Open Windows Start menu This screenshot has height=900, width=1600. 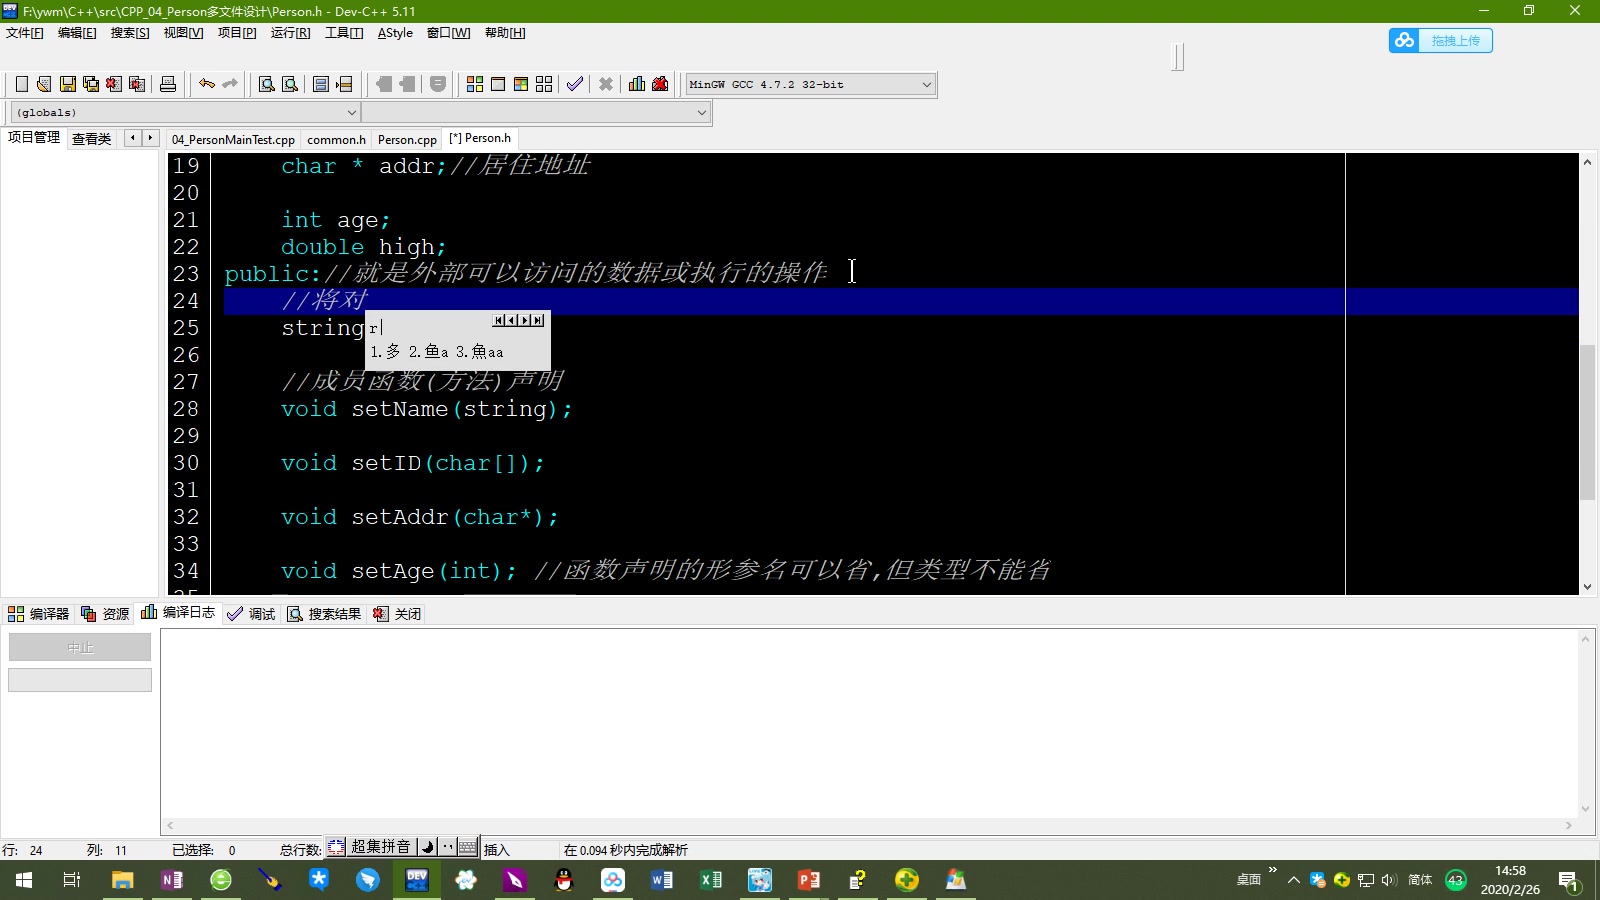point(24,880)
